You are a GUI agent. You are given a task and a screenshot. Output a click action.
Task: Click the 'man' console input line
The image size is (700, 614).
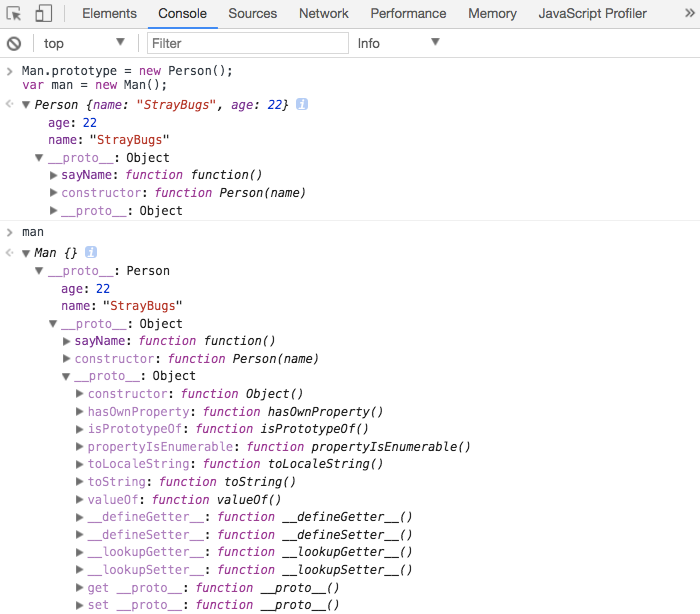coord(33,232)
